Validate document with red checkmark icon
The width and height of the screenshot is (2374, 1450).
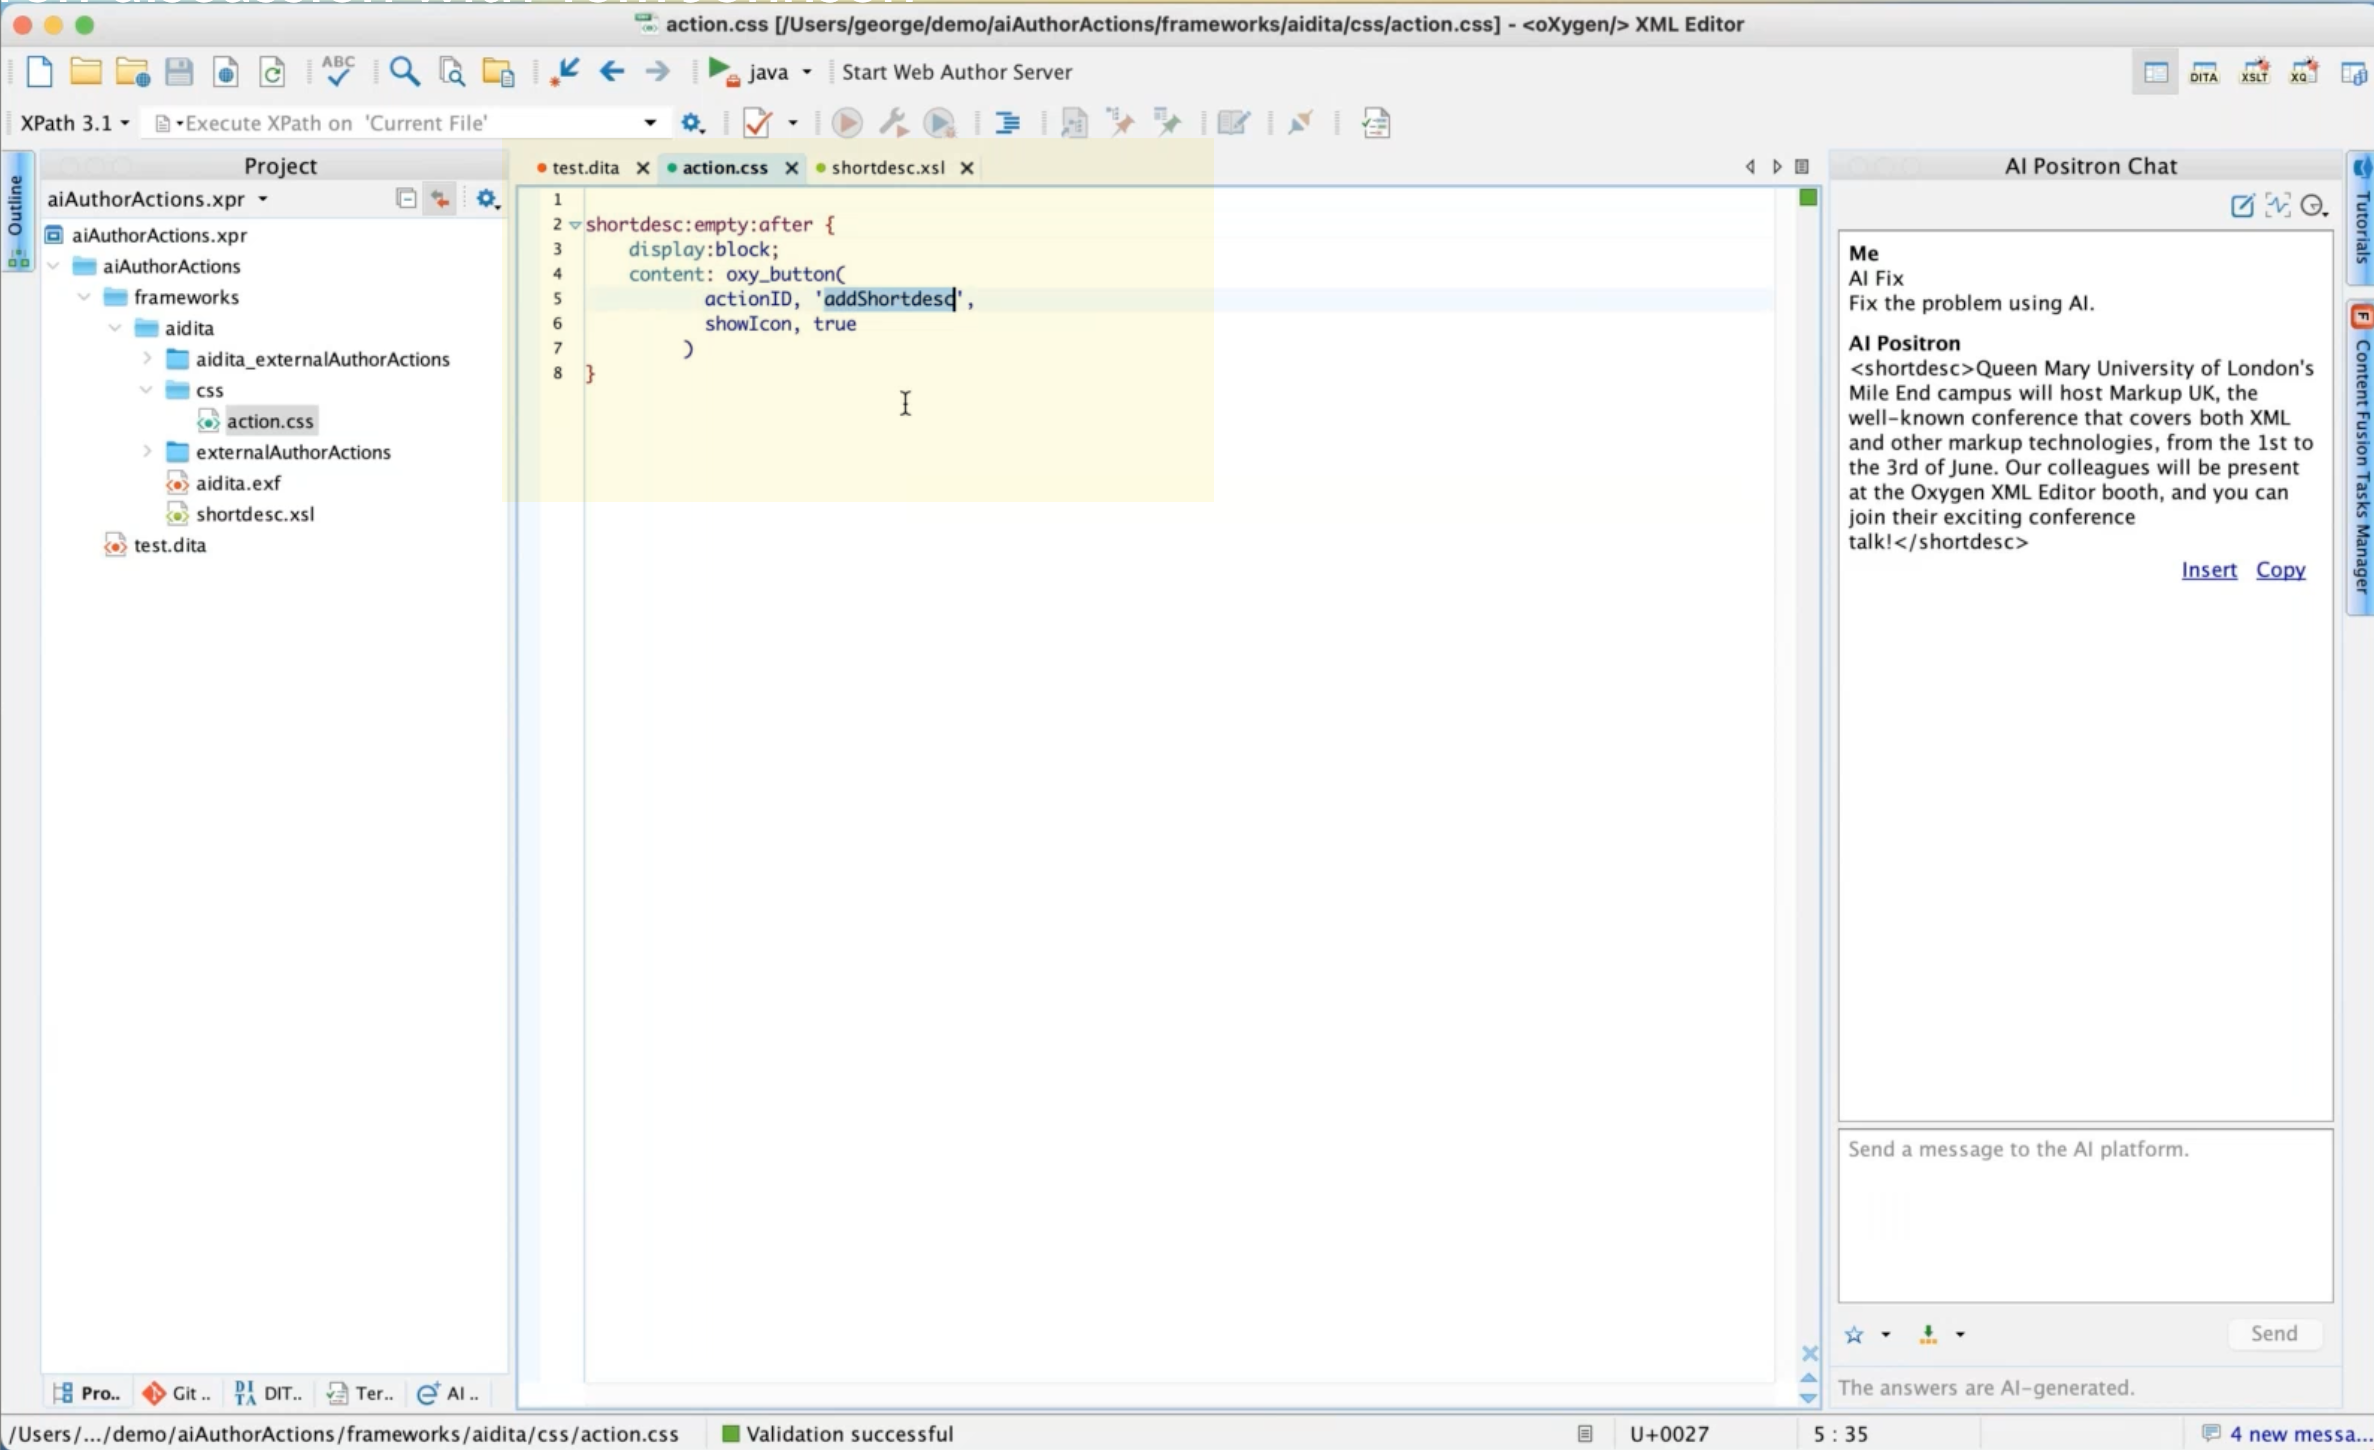pos(757,123)
